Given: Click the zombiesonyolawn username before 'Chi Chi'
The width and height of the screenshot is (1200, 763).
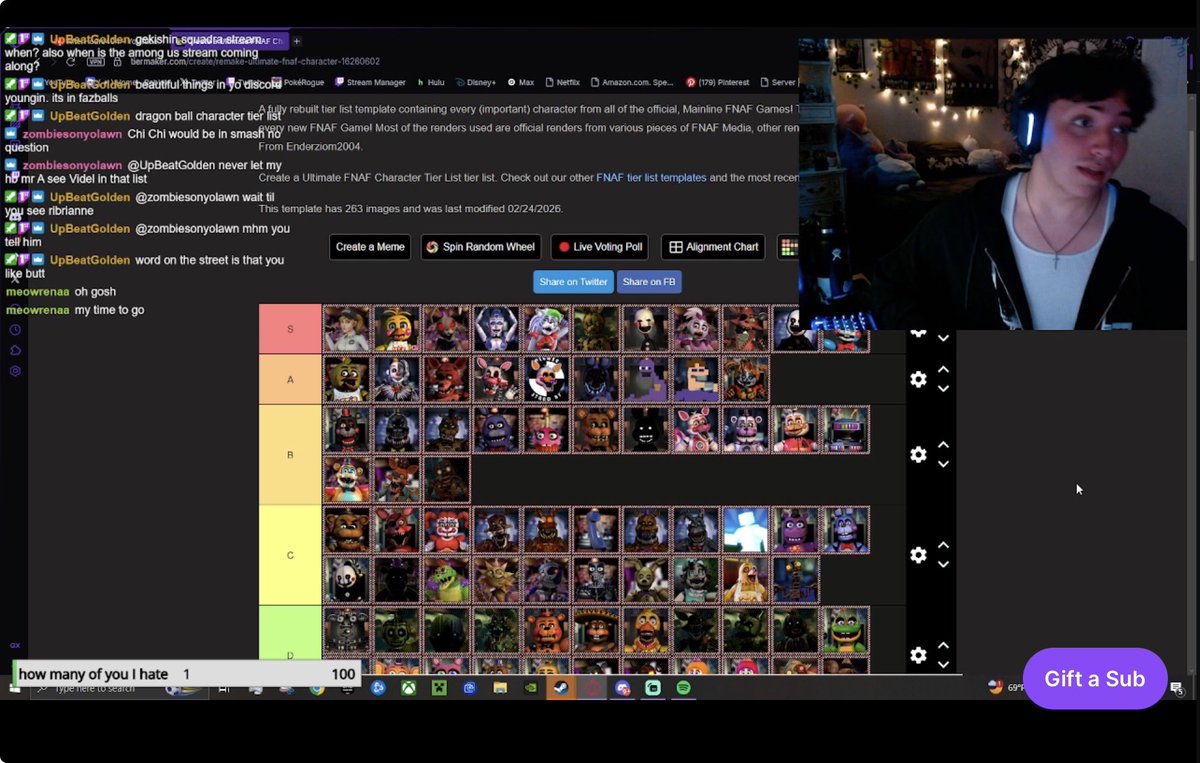Looking at the screenshot, I should (x=72, y=134).
